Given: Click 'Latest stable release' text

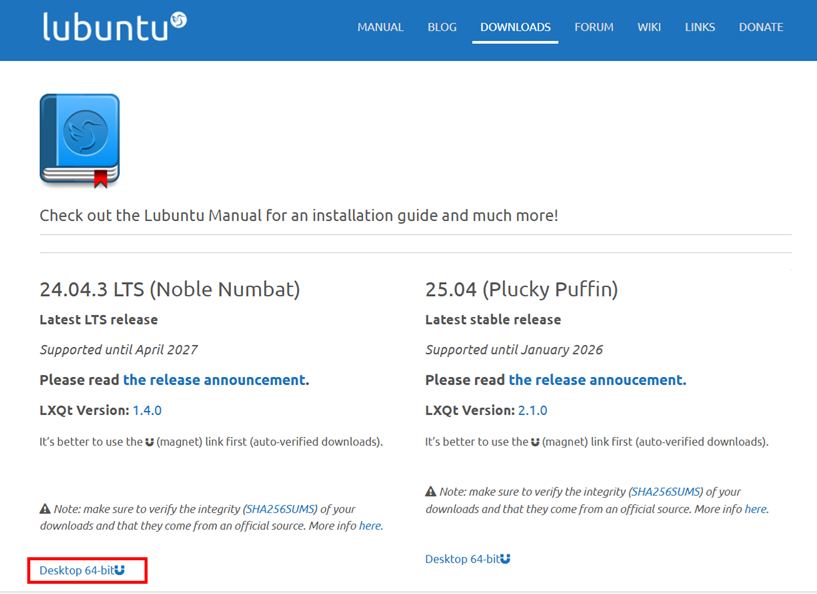Looking at the screenshot, I should tap(493, 319).
